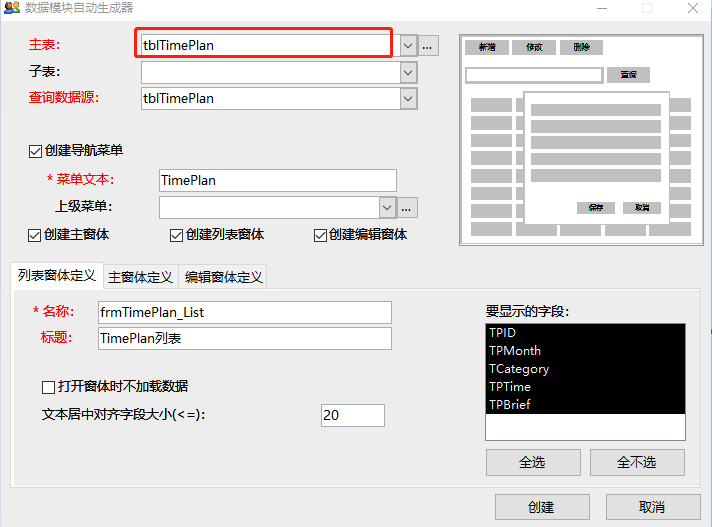Screen dimensions: 712x527
Task: Click the 全选 button
Action: 533,463
